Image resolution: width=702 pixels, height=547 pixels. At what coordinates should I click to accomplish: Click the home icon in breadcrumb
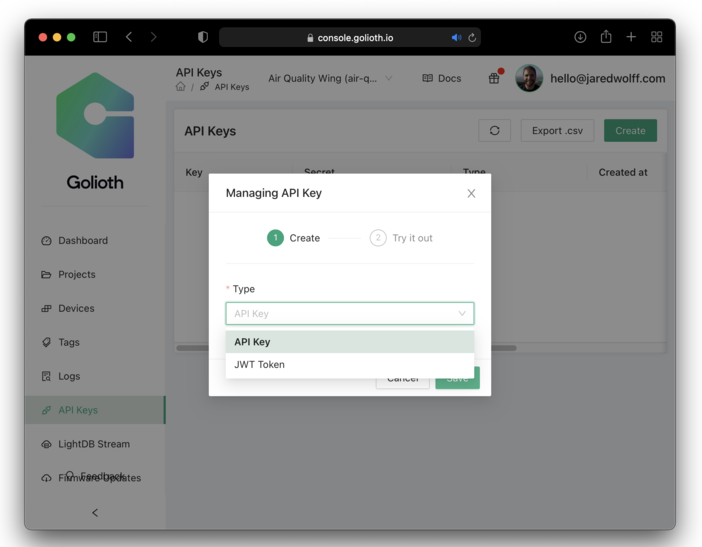point(181,87)
